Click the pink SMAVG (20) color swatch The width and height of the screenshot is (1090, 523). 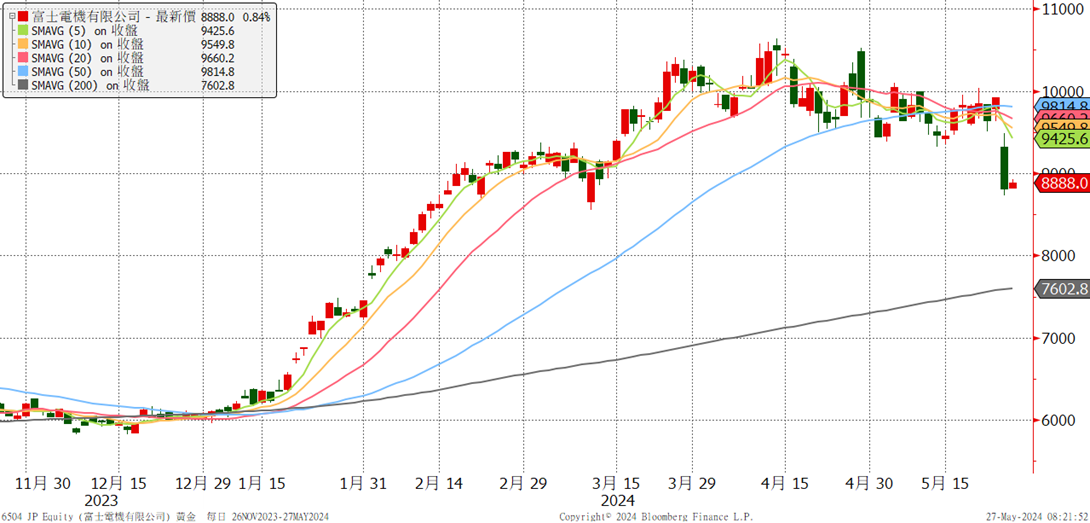pyautogui.click(x=24, y=58)
